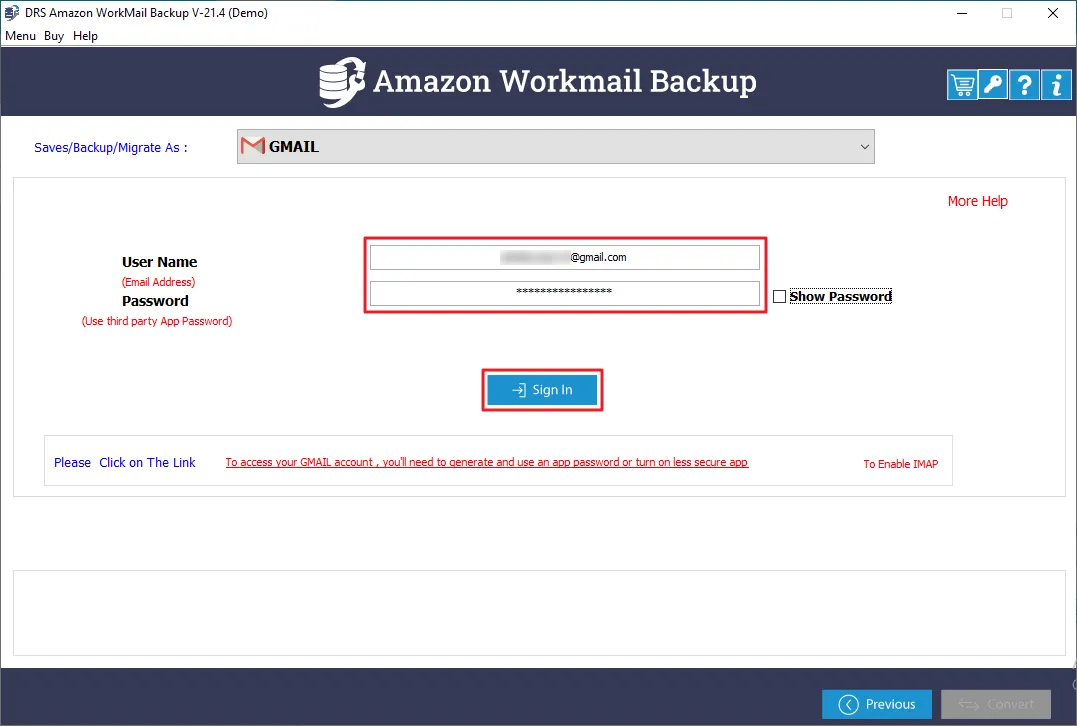This screenshot has width=1077, height=726.
Task: Follow the GMAIL app password link
Action: pos(486,462)
